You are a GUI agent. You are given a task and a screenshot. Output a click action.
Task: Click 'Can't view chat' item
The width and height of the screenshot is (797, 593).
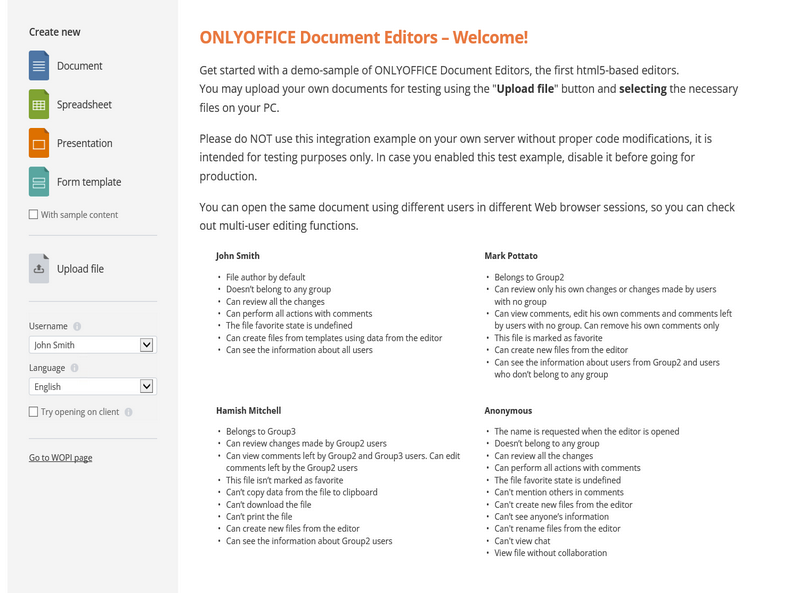[522, 541]
